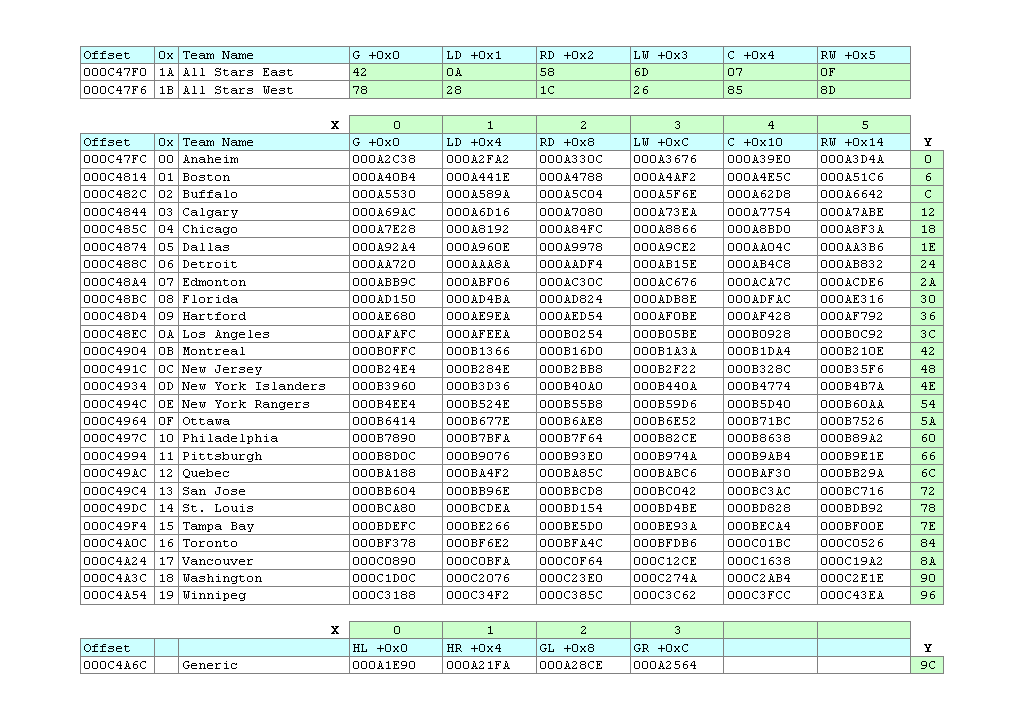Screen dimensions: 1024x720
Task: Select the offset cell 000C47FC
Action: pos(117,159)
